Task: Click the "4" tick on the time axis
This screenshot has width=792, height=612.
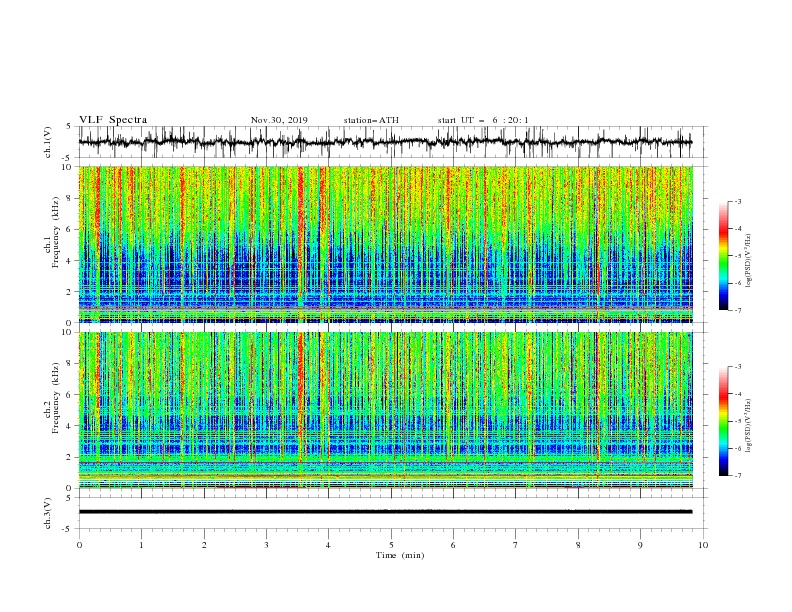Action: [328, 545]
